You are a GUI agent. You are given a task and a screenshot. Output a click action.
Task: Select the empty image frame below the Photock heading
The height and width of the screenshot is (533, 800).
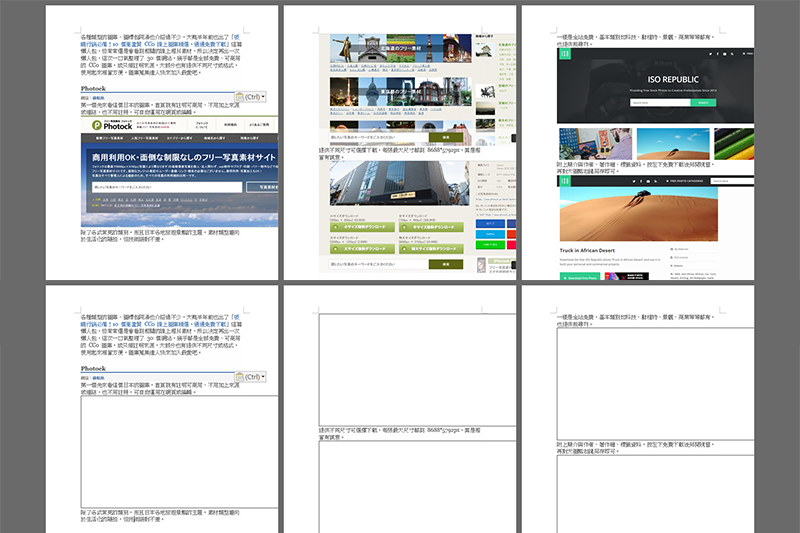[179, 451]
